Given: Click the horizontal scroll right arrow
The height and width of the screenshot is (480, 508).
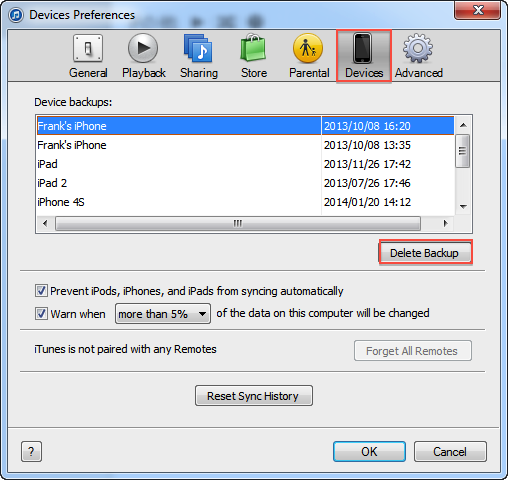Looking at the screenshot, I should click(x=445, y=223).
